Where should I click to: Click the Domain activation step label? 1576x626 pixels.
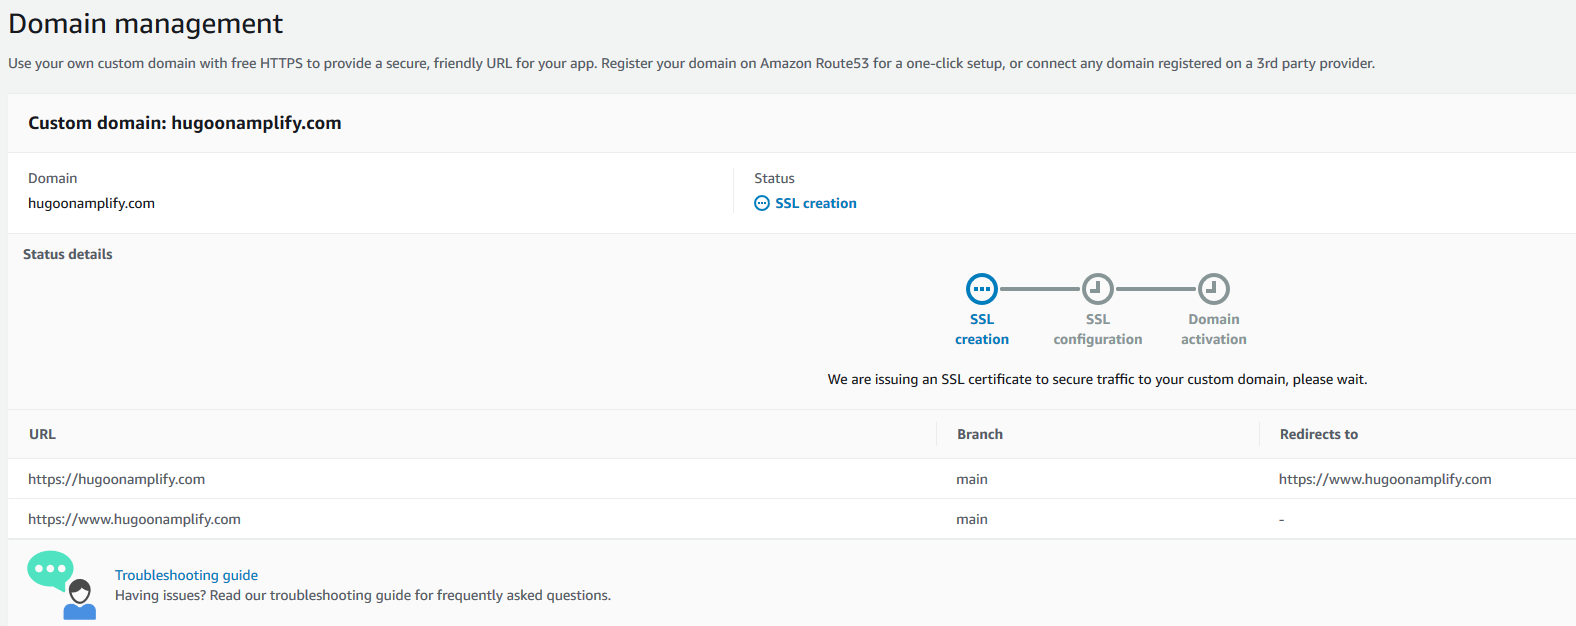click(x=1214, y=329)
